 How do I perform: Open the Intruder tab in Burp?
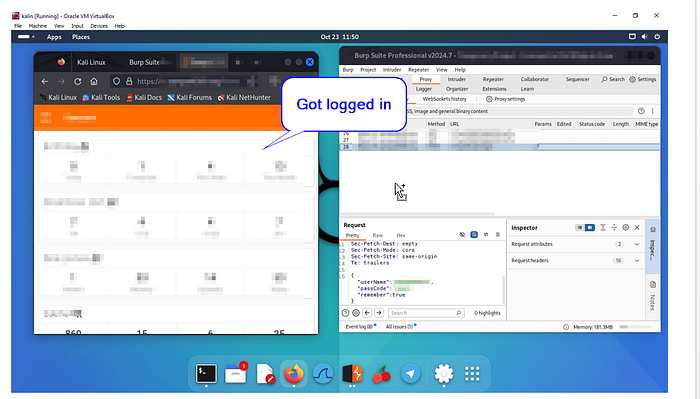pyautogui.click(x=457, y=79)
